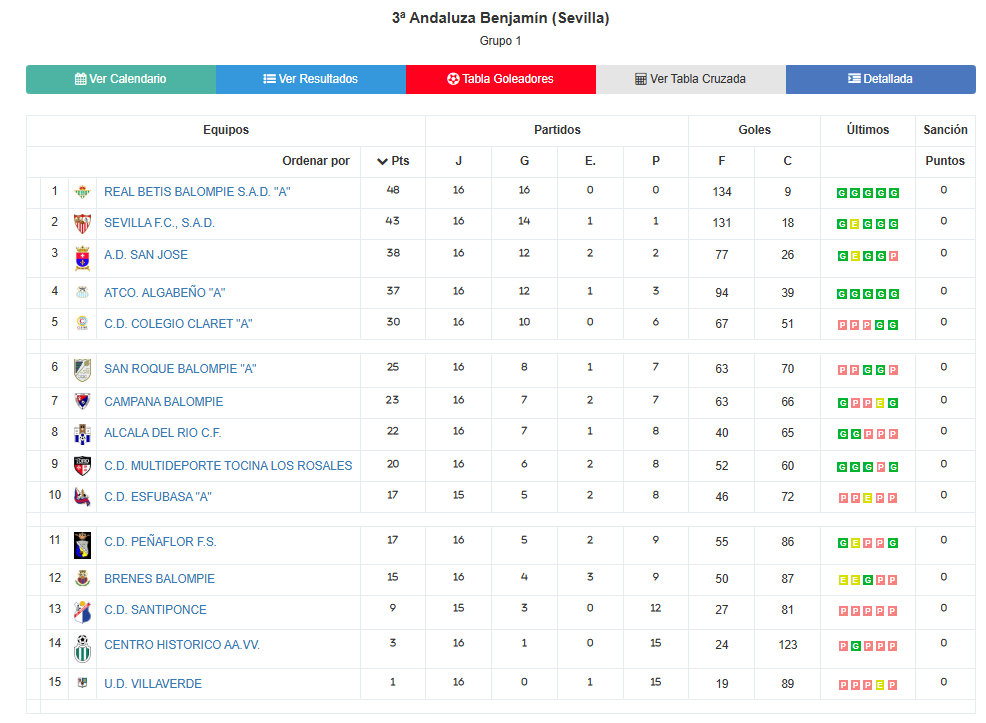Click the green G badge in Brenes Balompie's Últimos
Viewport: 986px width, 723px height.
tap(868, 580)
